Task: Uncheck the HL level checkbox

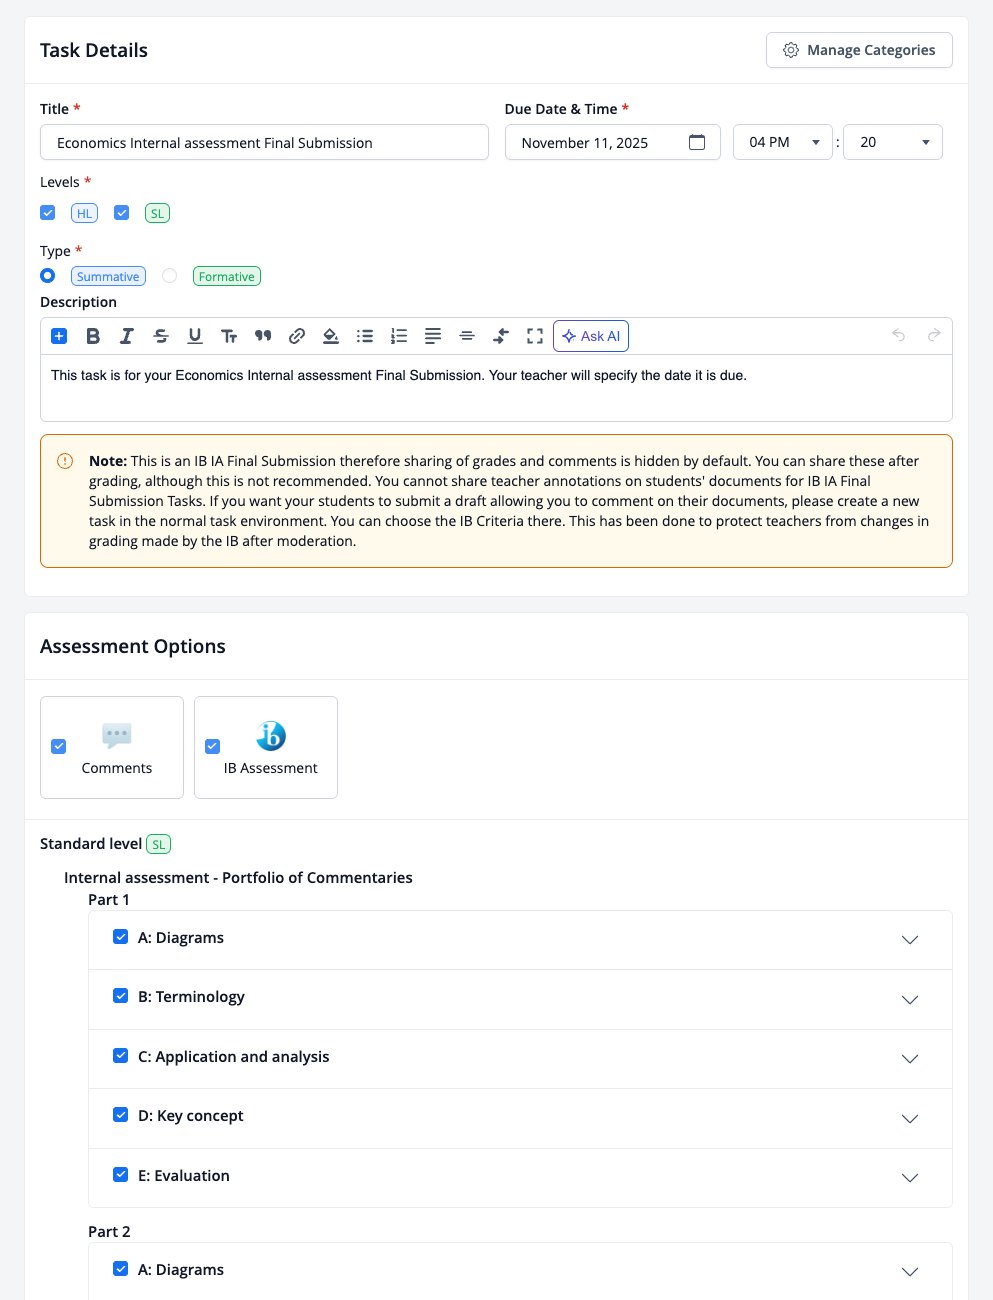Action: 48,213
